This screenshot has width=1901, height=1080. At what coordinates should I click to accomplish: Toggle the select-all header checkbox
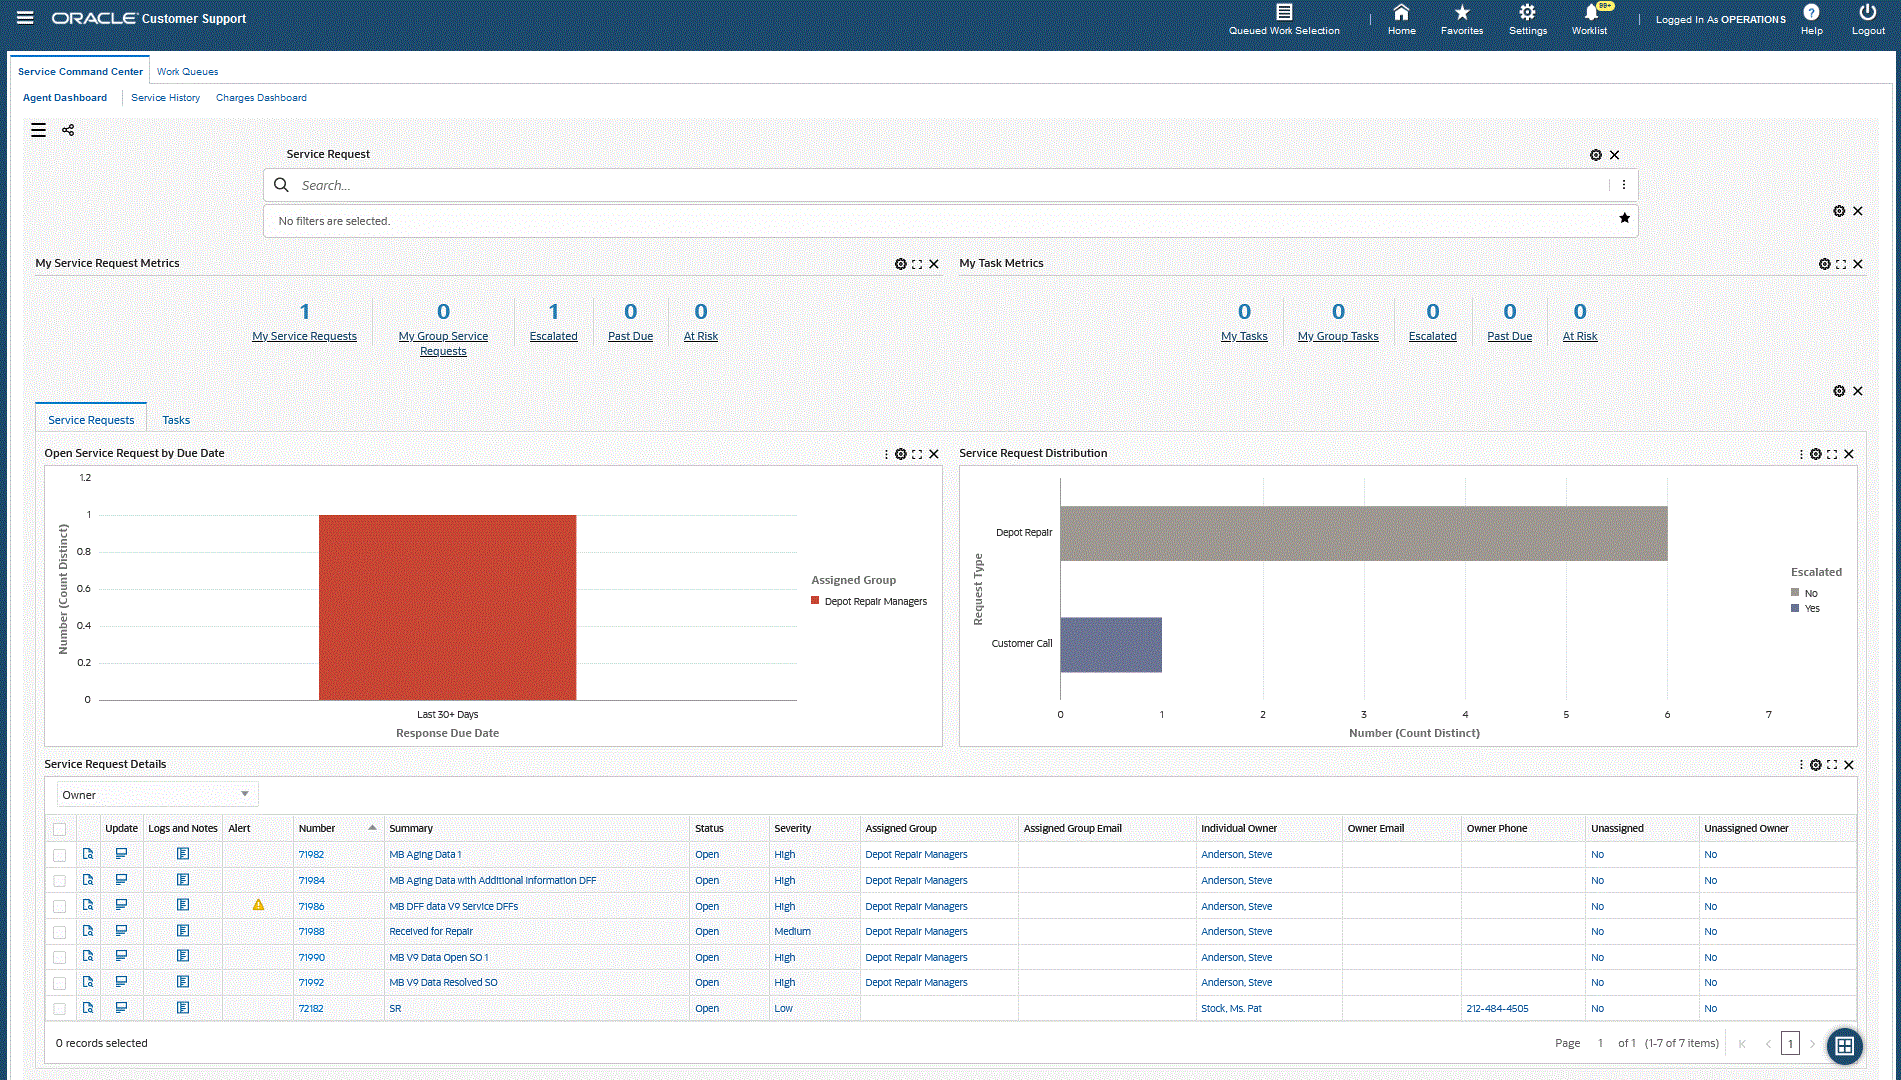[x=60, y=829]
